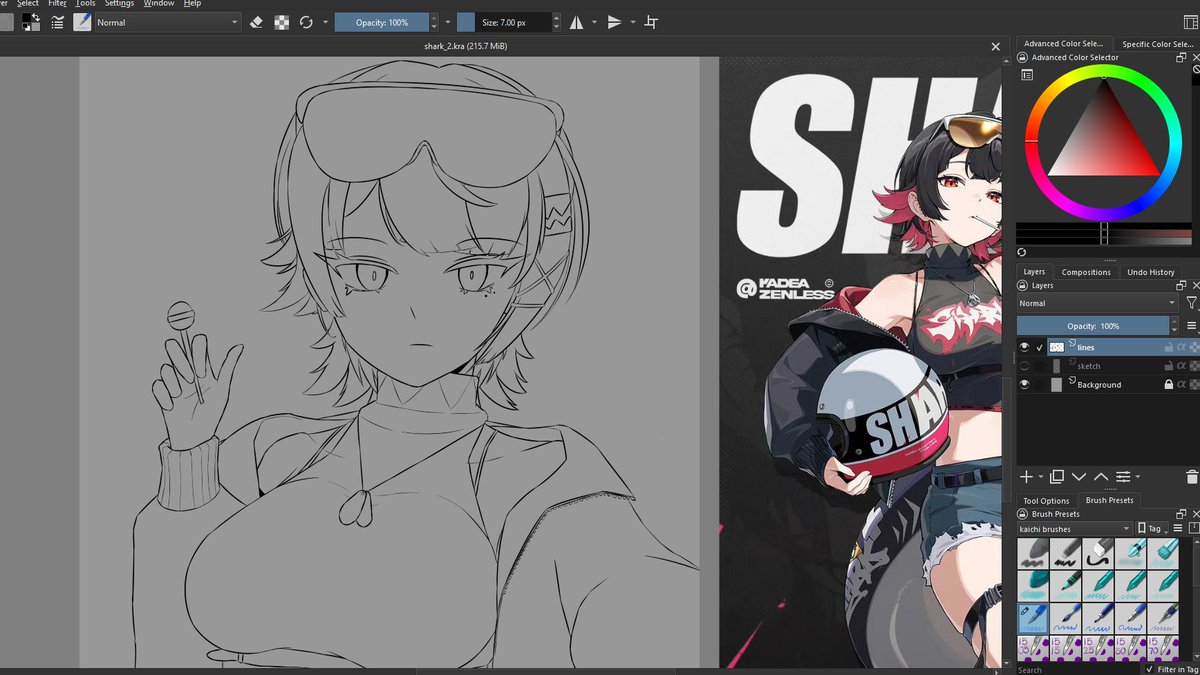Lock the Brush Presets docker using its lock icon

pyautogui.click(x=1023, y=514)
